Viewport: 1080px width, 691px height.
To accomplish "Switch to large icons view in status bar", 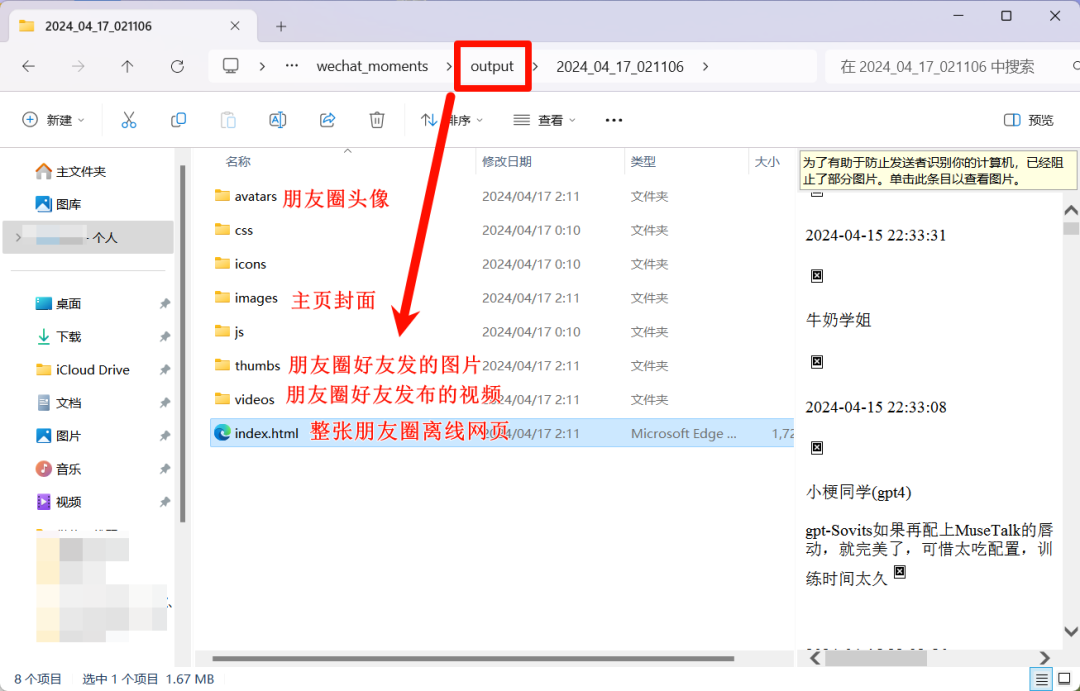I will pyautogui.click(x=1066, y=679).
